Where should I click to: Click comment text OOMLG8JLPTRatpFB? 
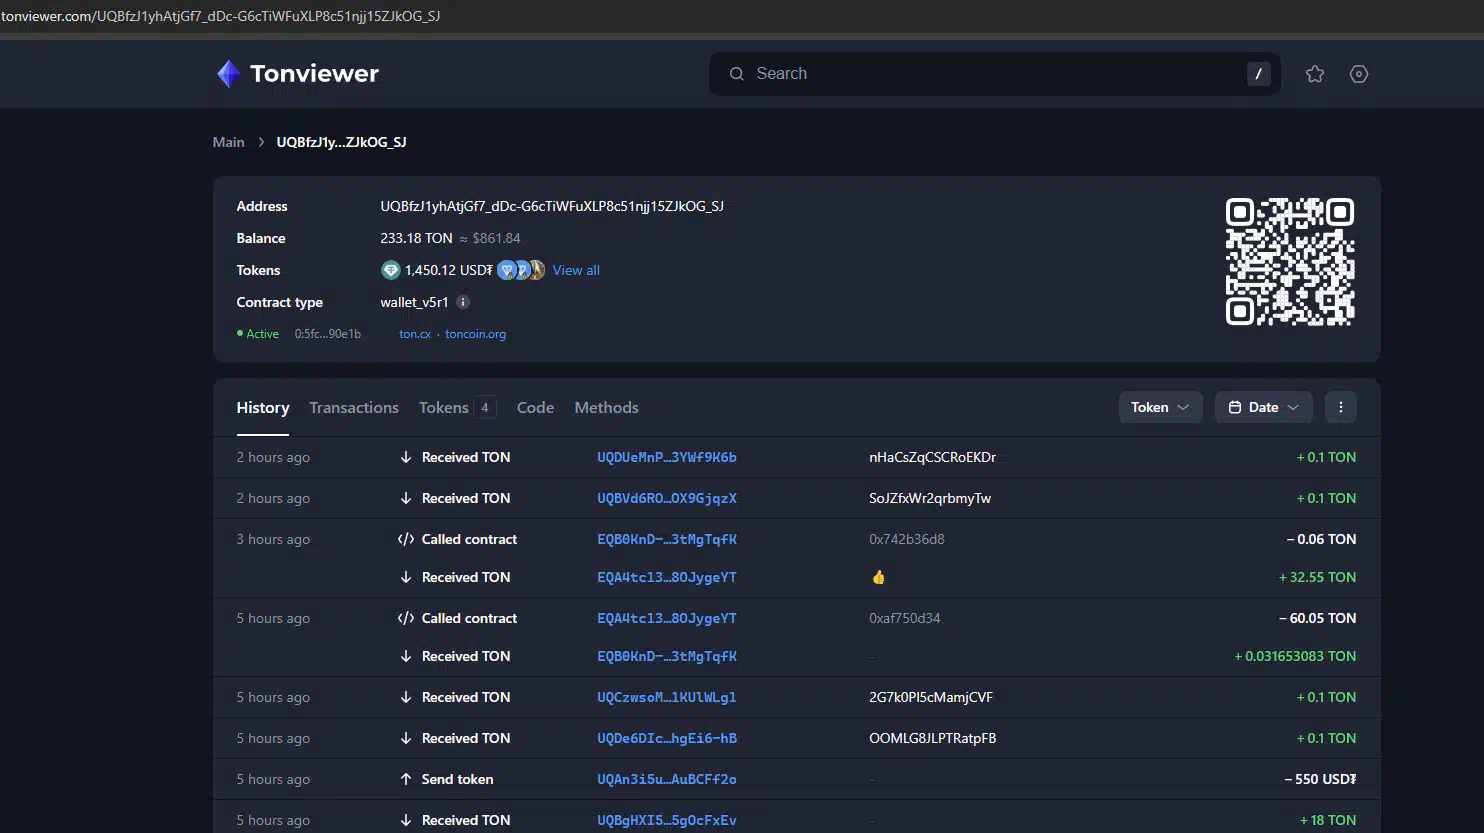pos(933,738)
